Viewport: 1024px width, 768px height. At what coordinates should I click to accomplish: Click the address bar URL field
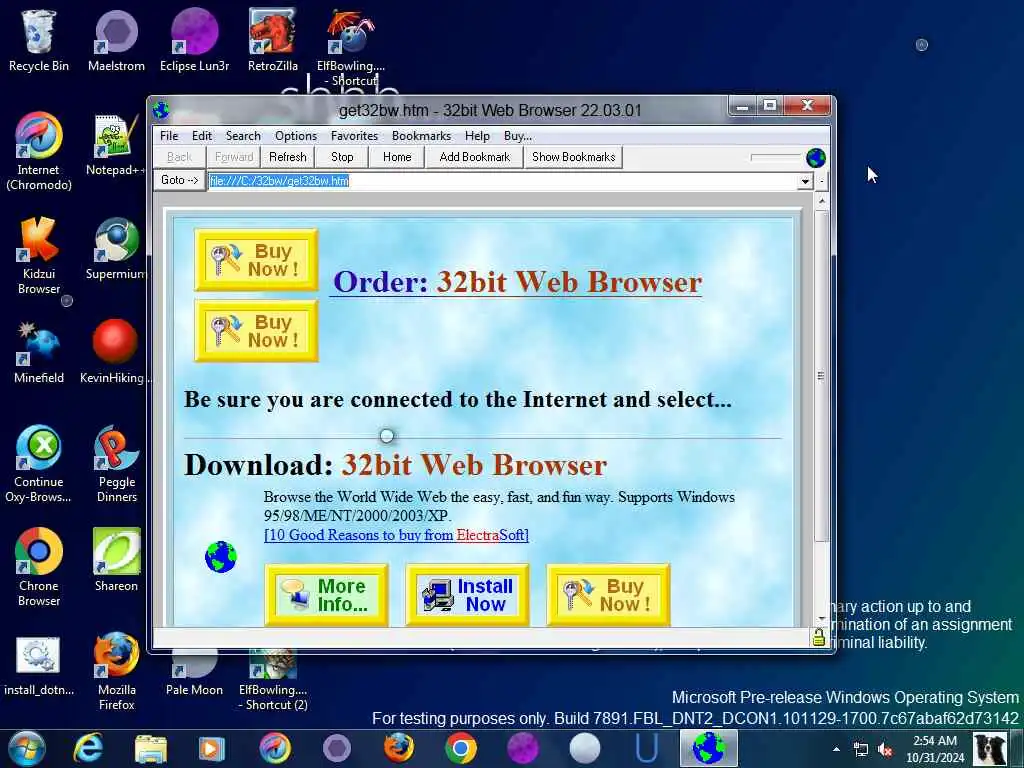click(x=503, y=181)
